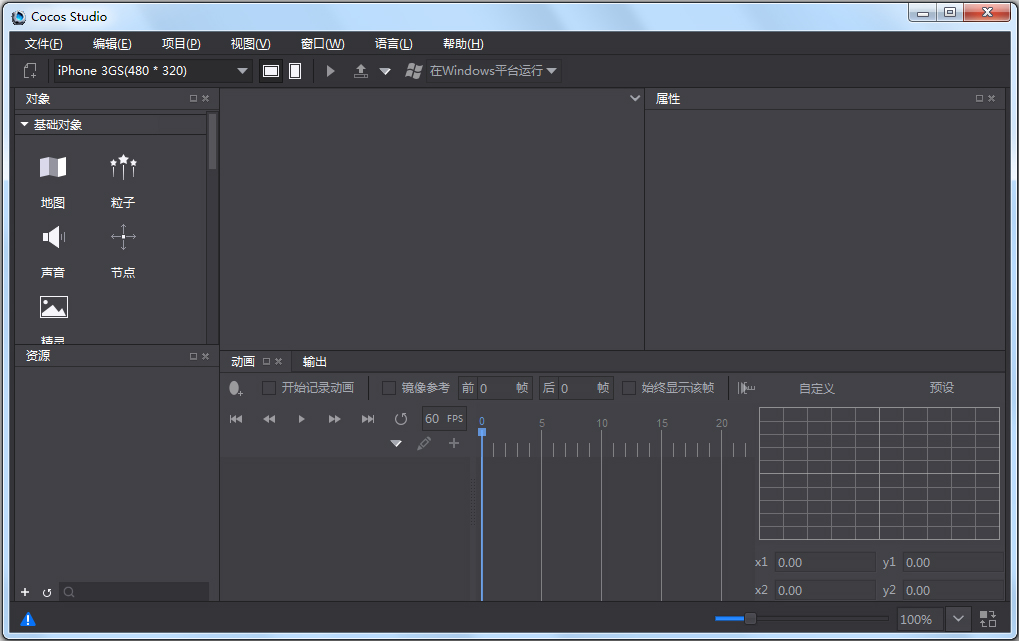The width and height of the screenshot is (1019, 641).
Task: Open the 文件(F) menu
Action: point(43,44)
